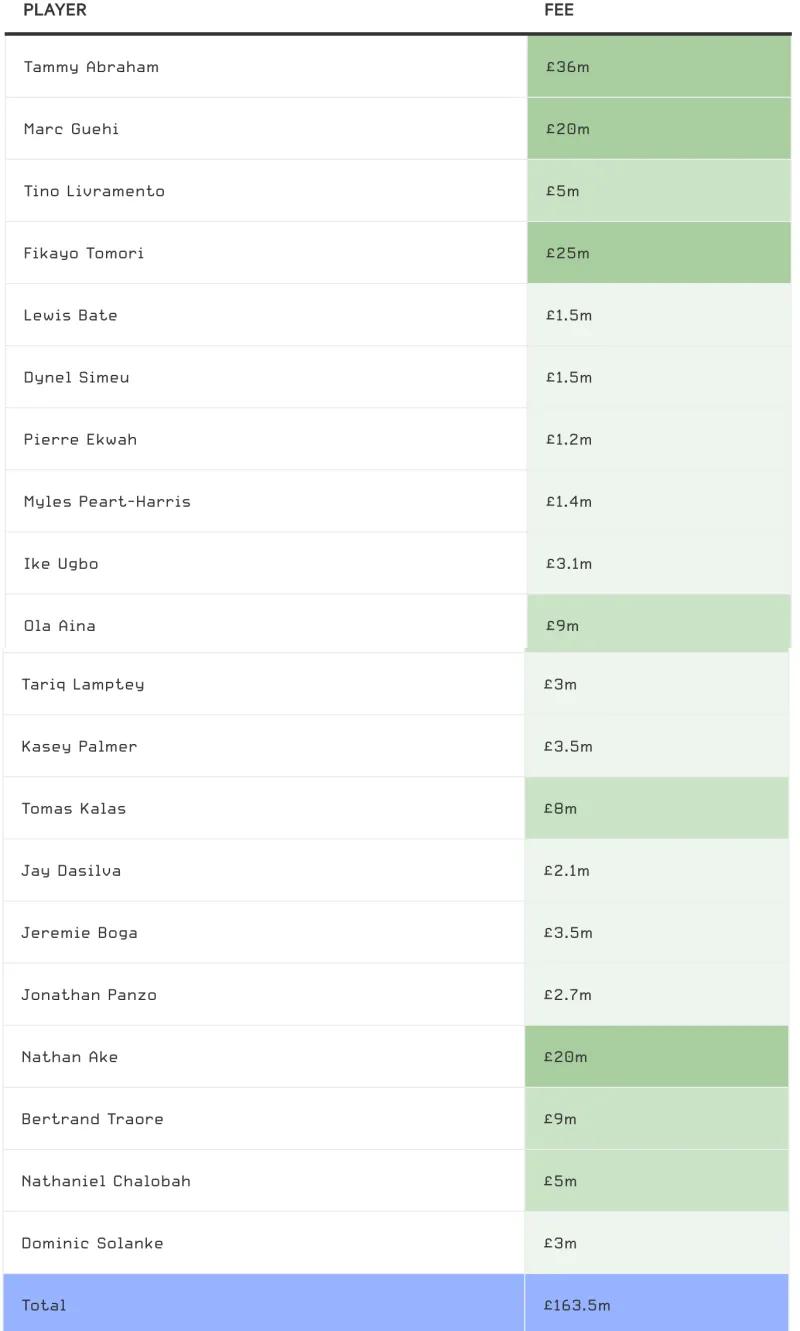Click Ike Ugbo's £3.1m fee

click(x=569, y=563)
